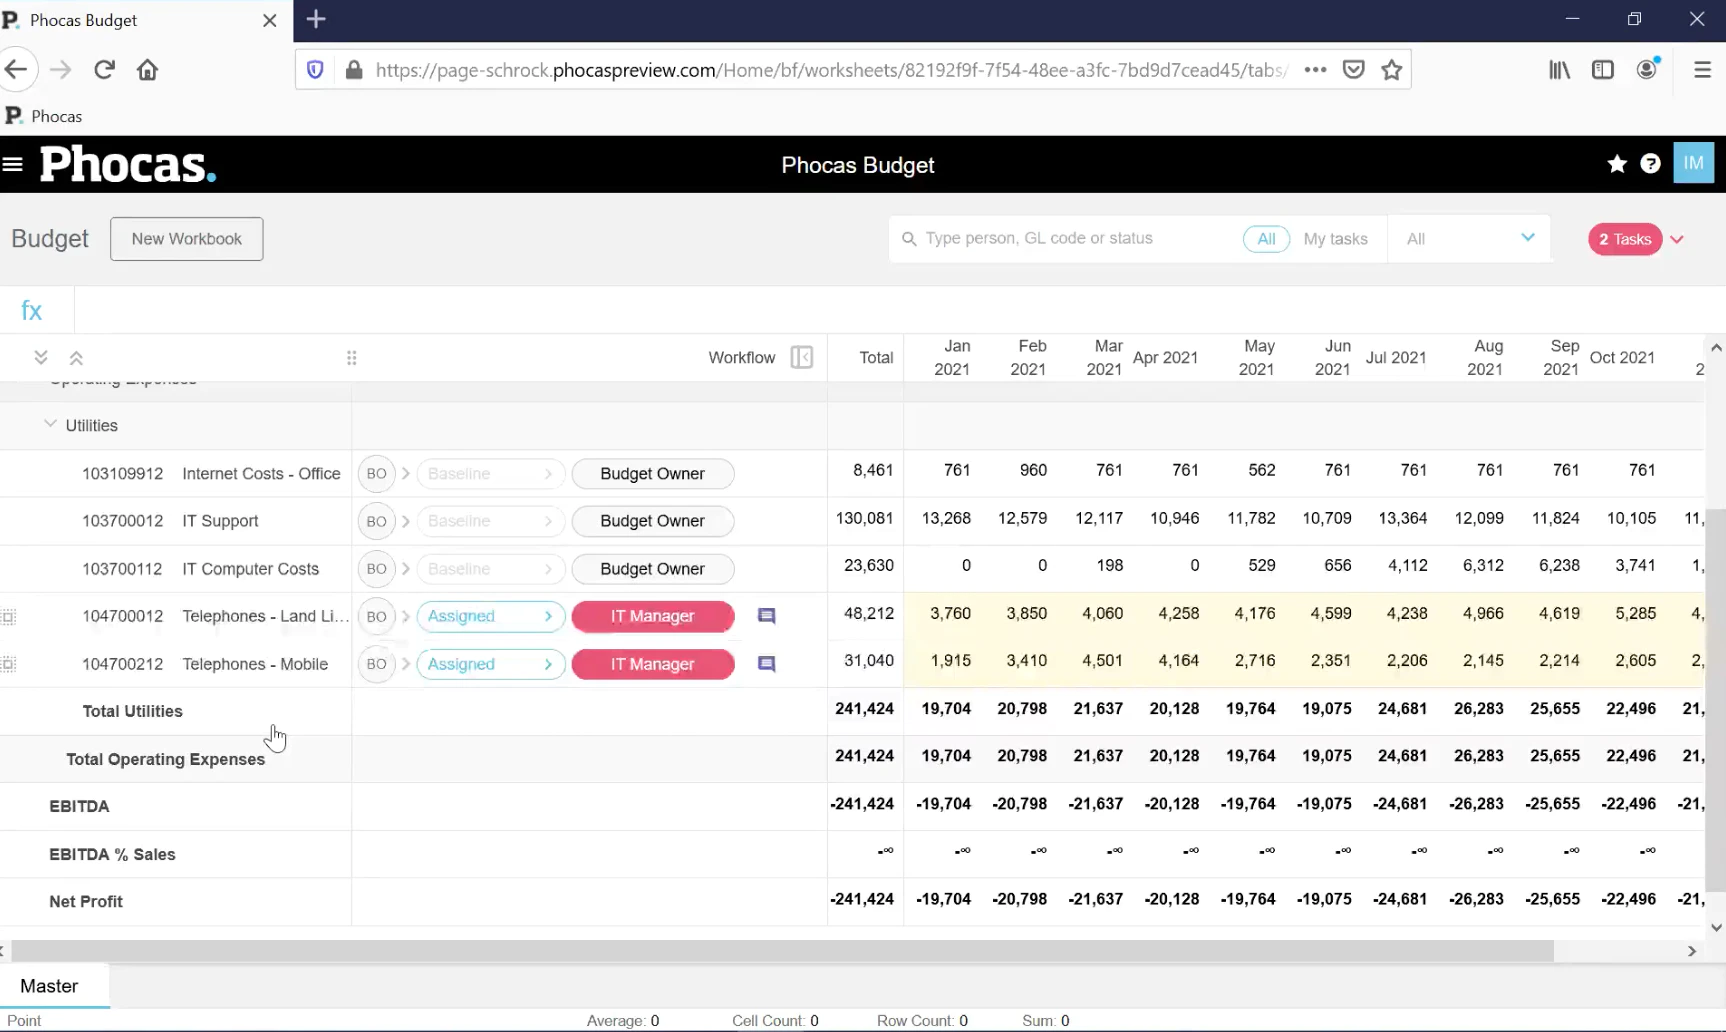Image resolution: width=1726 pixels, height=1032 pixels.
Task: Click IT Manager button for Telephones - Land Line
Action: 653,616
